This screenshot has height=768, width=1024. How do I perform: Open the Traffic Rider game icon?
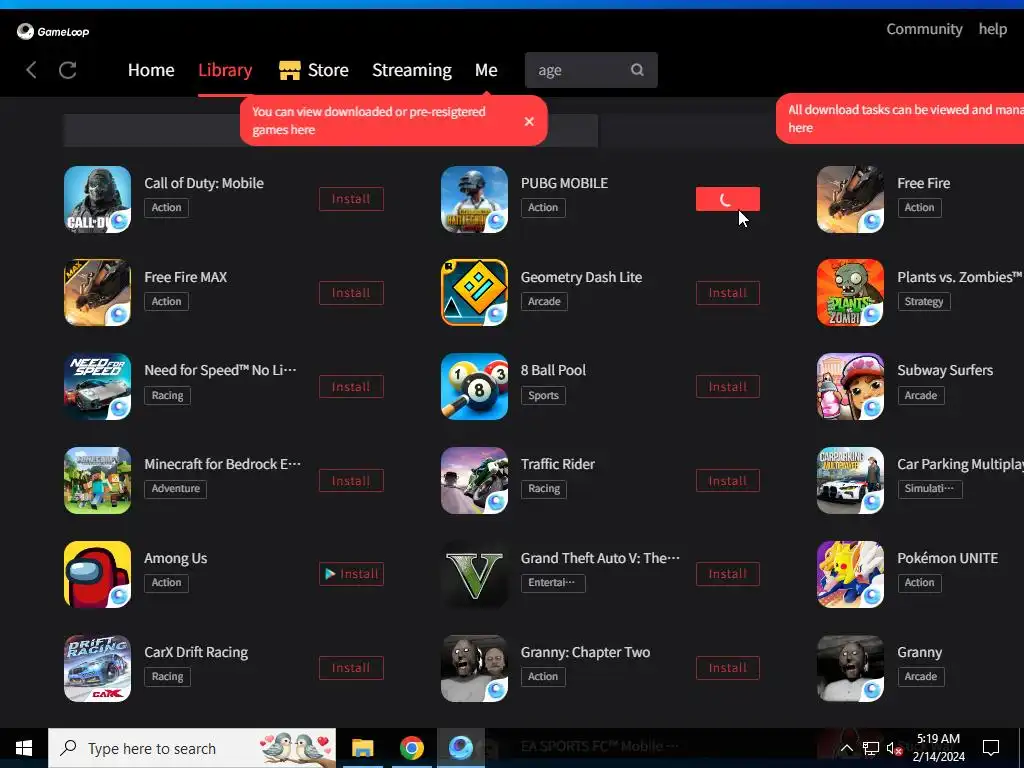[x=474, y=481]
